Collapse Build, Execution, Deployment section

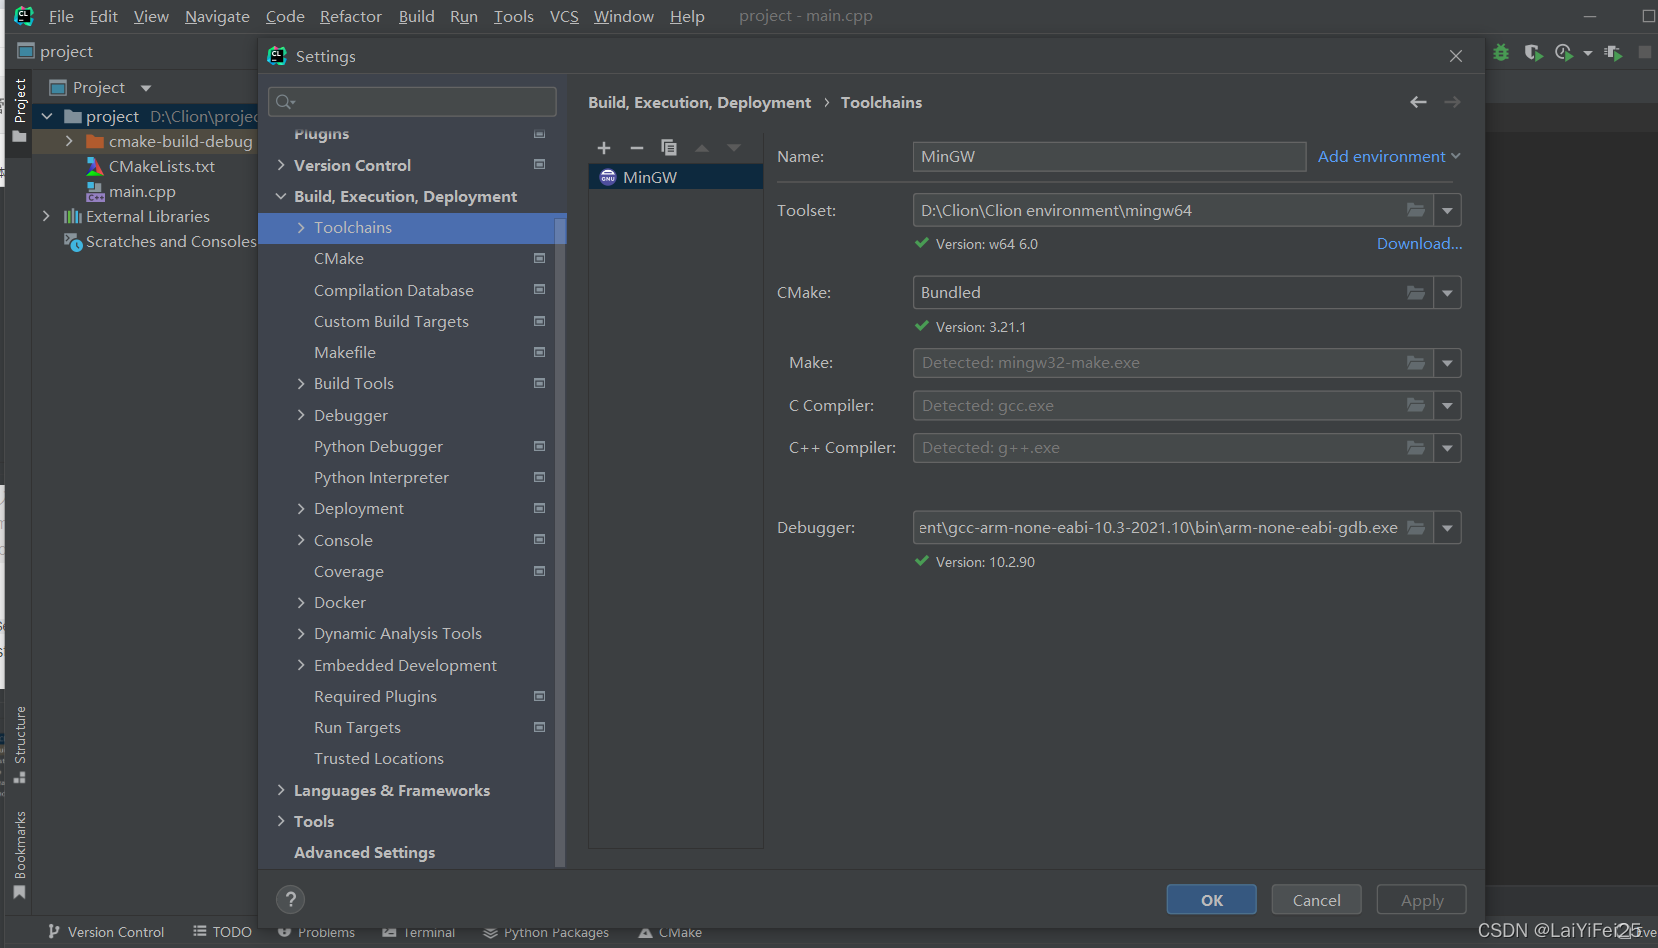281,196
